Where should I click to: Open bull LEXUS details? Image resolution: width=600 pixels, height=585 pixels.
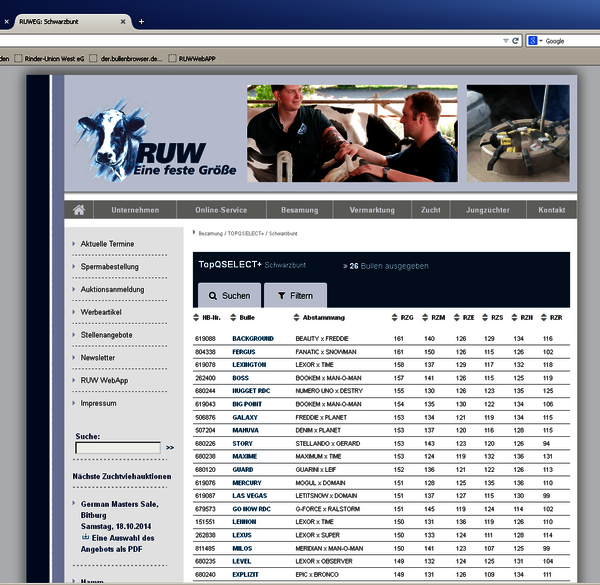pyautogui.click(x=242, y=535)
